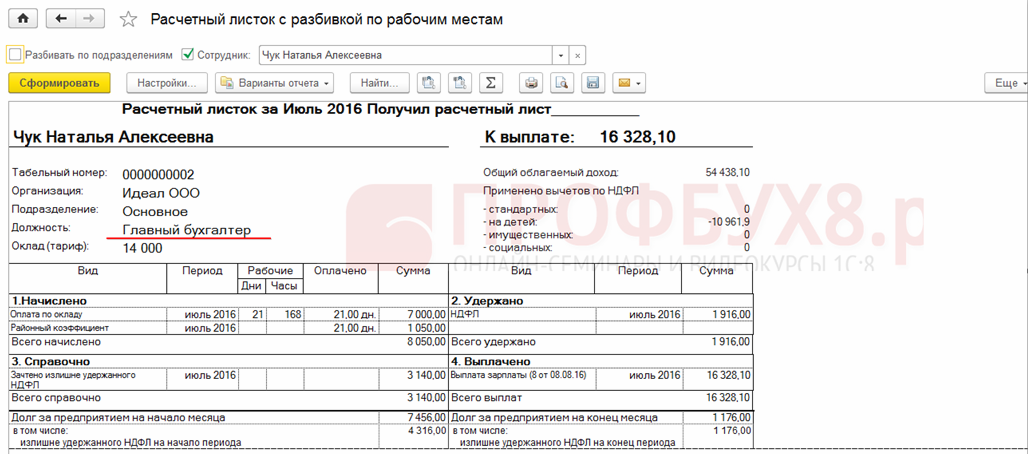Open the 'Варианты отчета' dropdown

coord(274,82)
